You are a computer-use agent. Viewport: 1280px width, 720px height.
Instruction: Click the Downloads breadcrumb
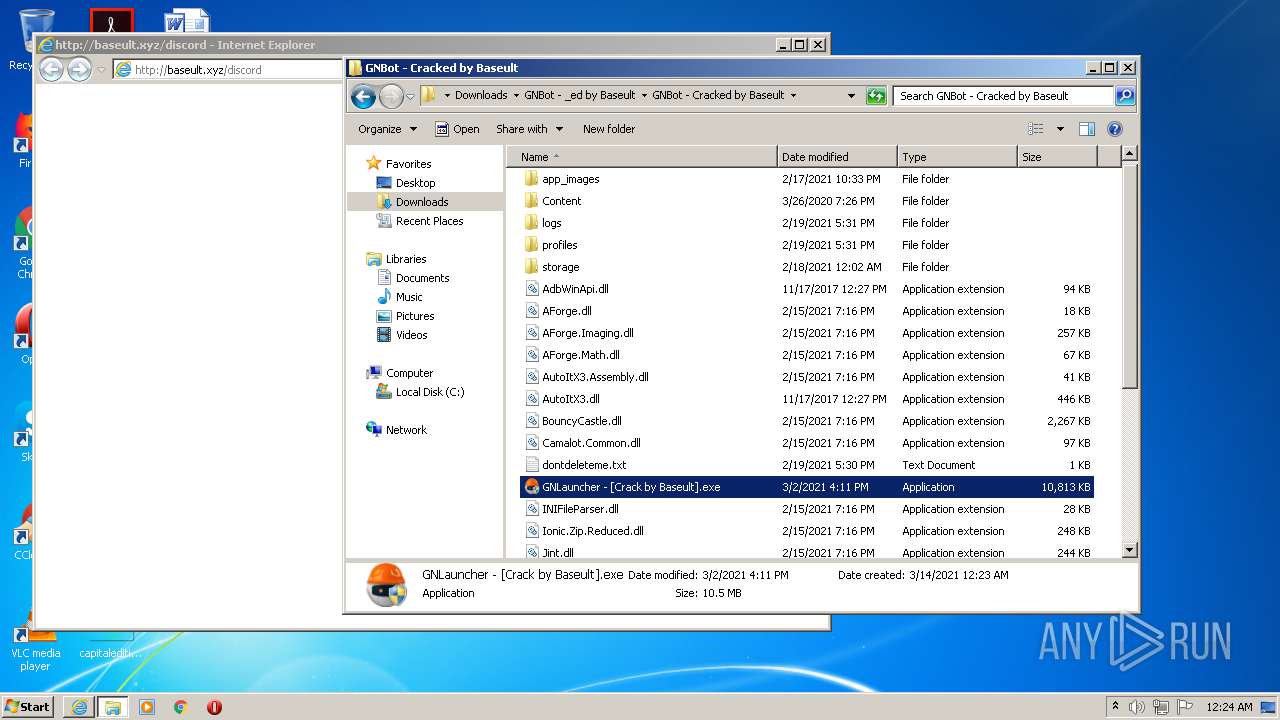pos(481,96)
